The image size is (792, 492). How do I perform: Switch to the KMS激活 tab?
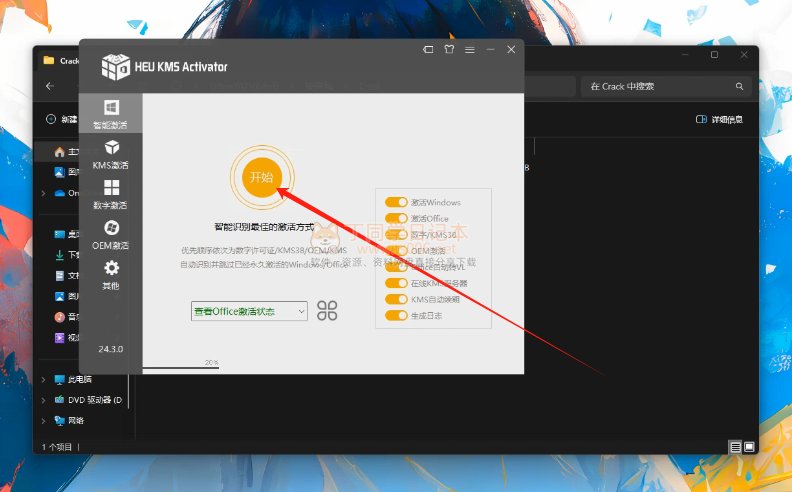(111, 155)
